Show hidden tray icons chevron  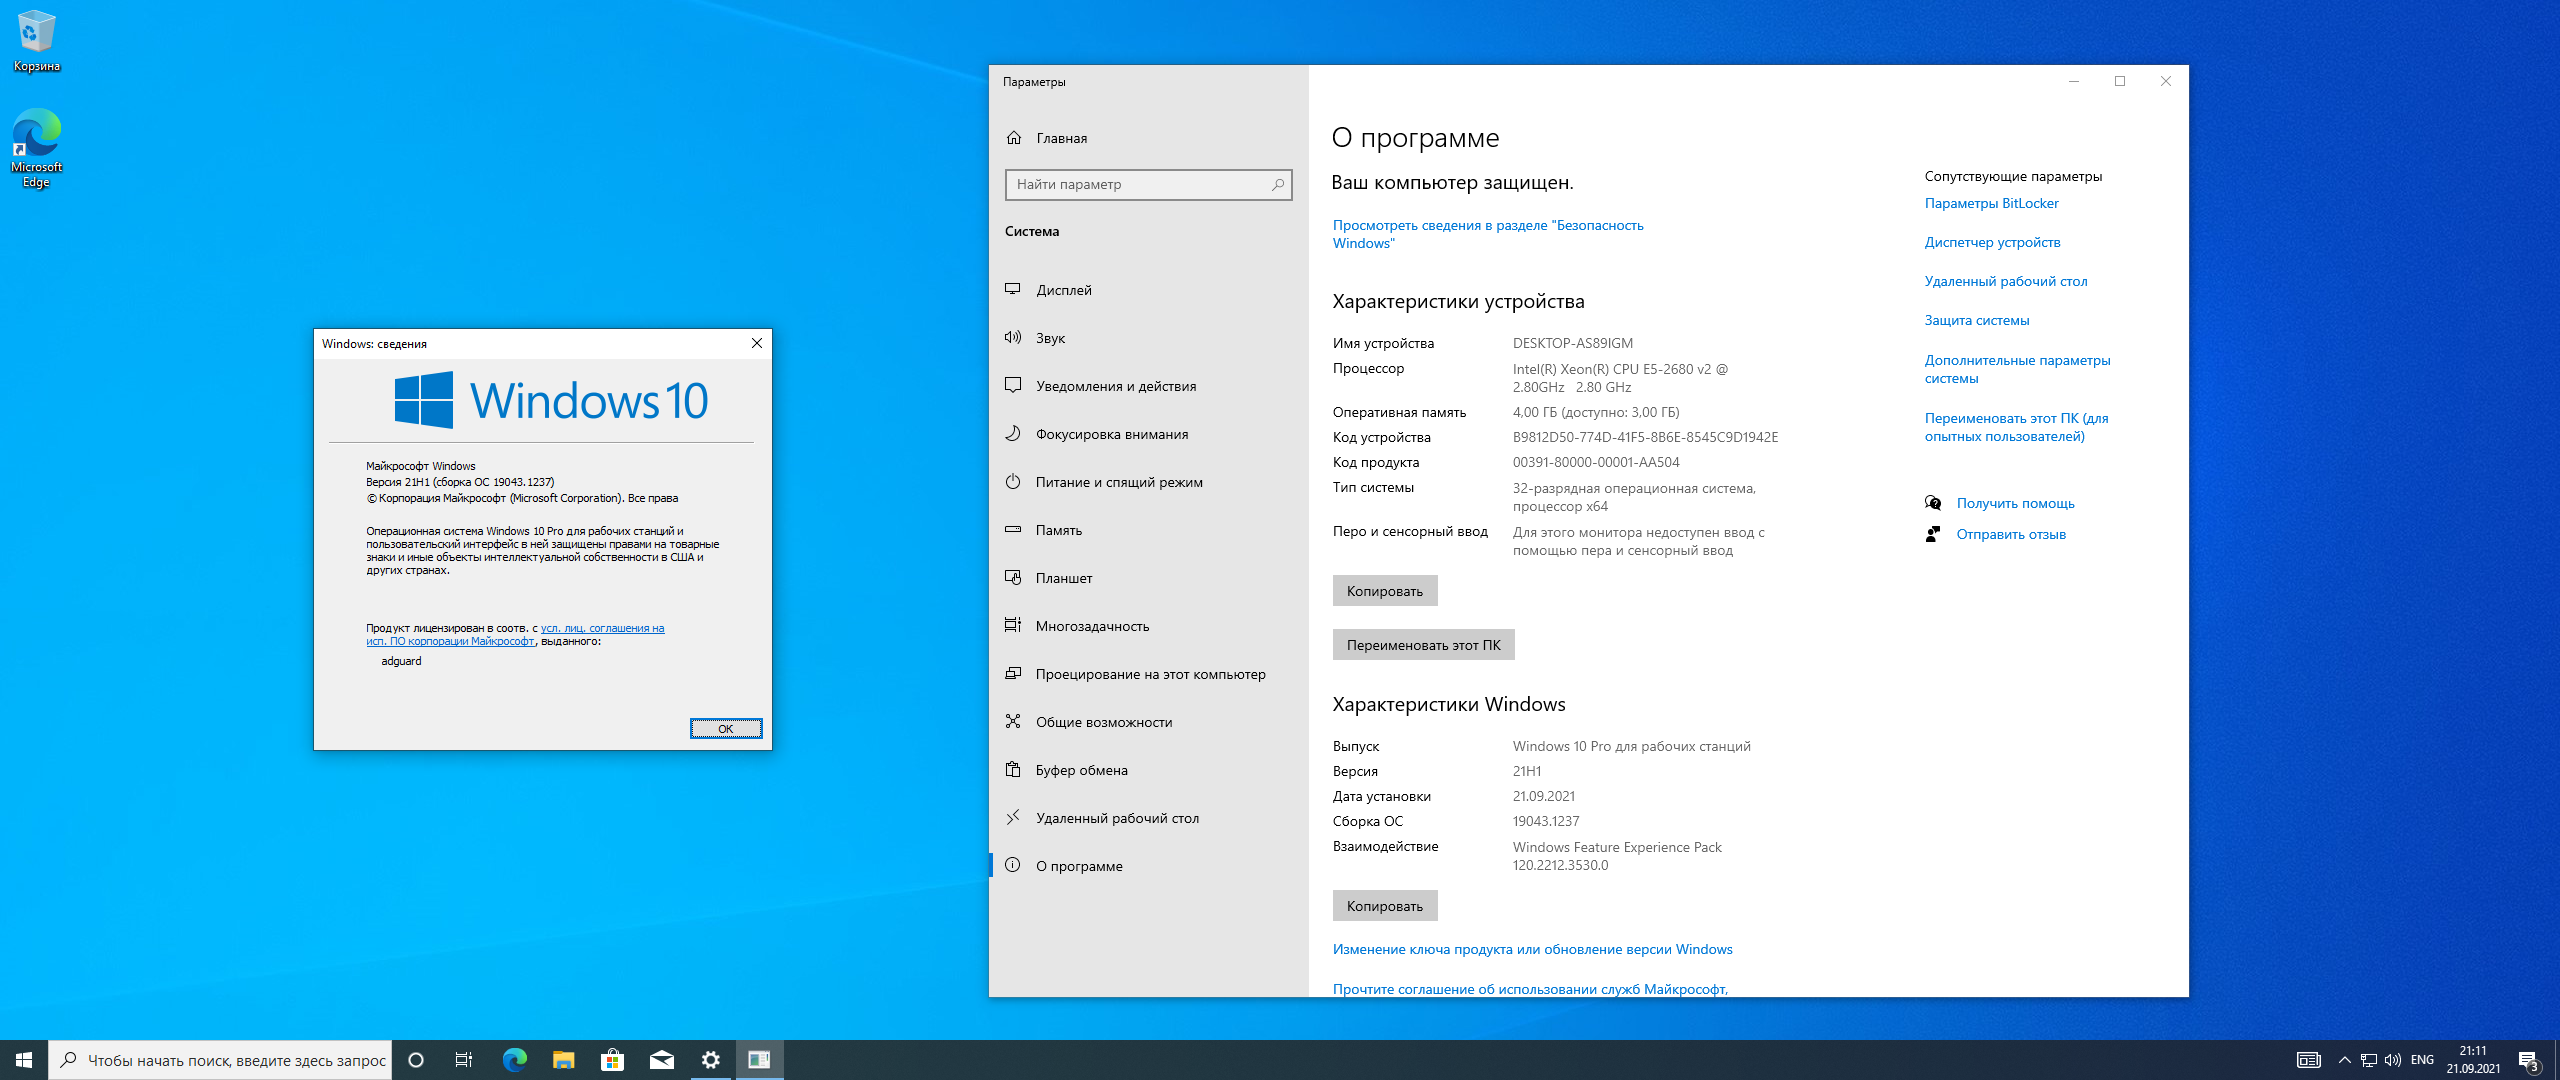[x=2344, y=1060]
